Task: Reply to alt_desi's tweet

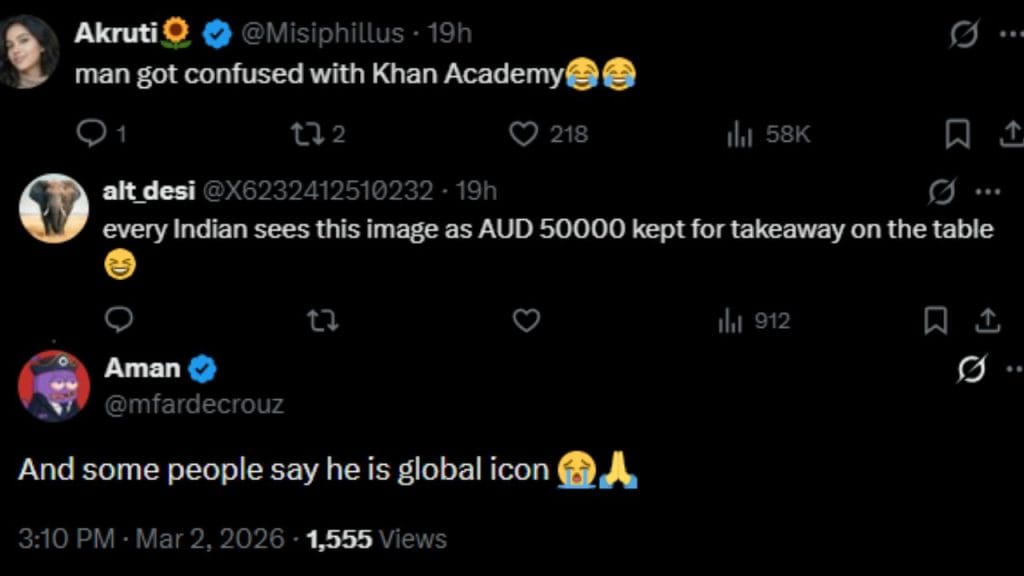Action: coord(120,321)
